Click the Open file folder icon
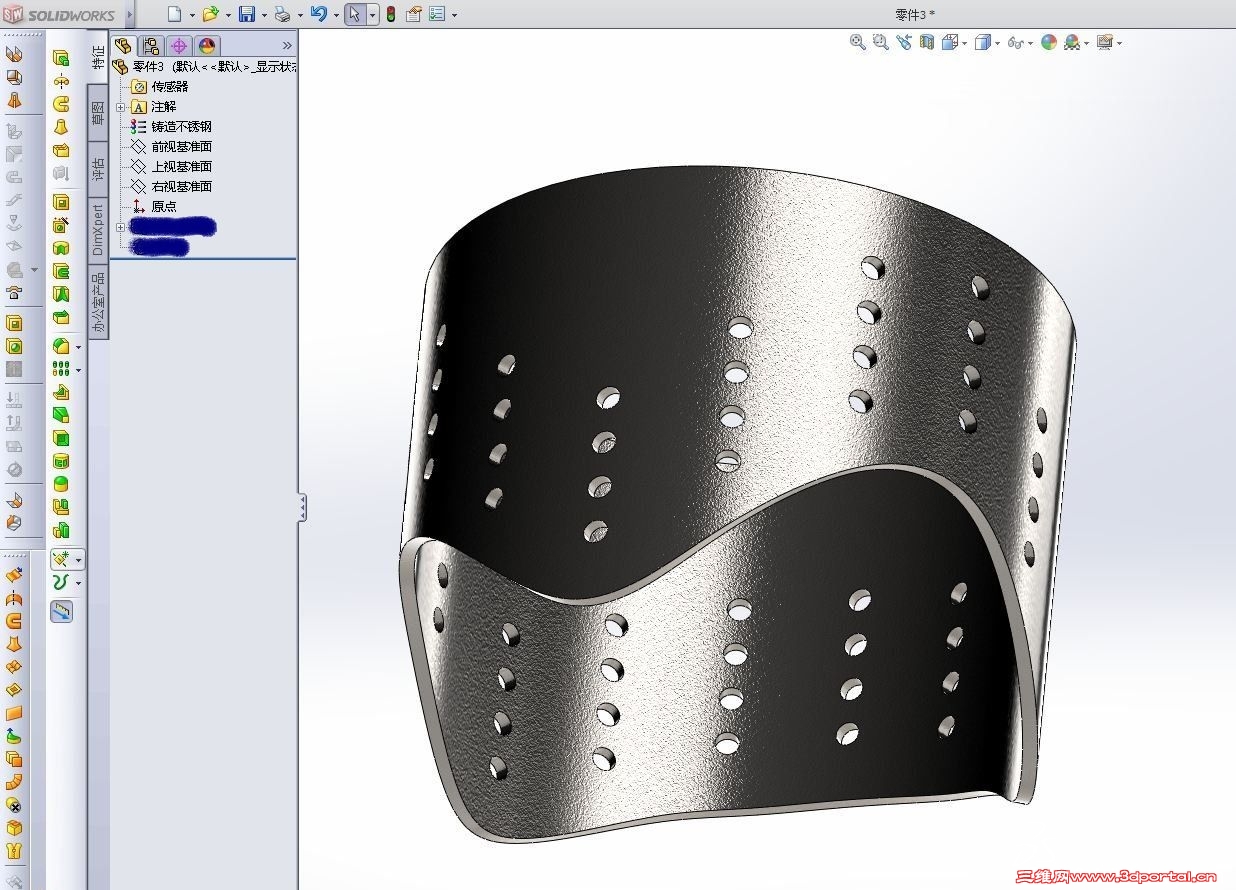 point(210,14)
